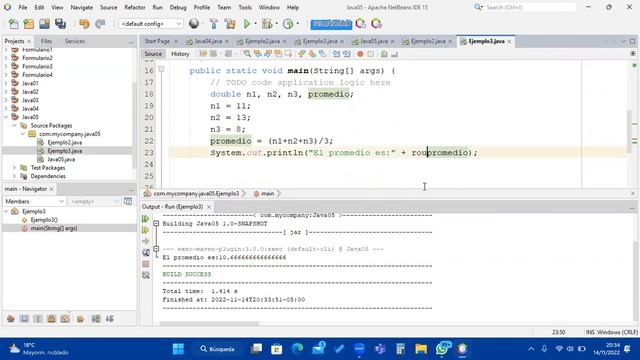640x360 pixels.
Task: Open the Profile Project dropdown arrow
Action: pyautogui.click(x=298, y=24)
